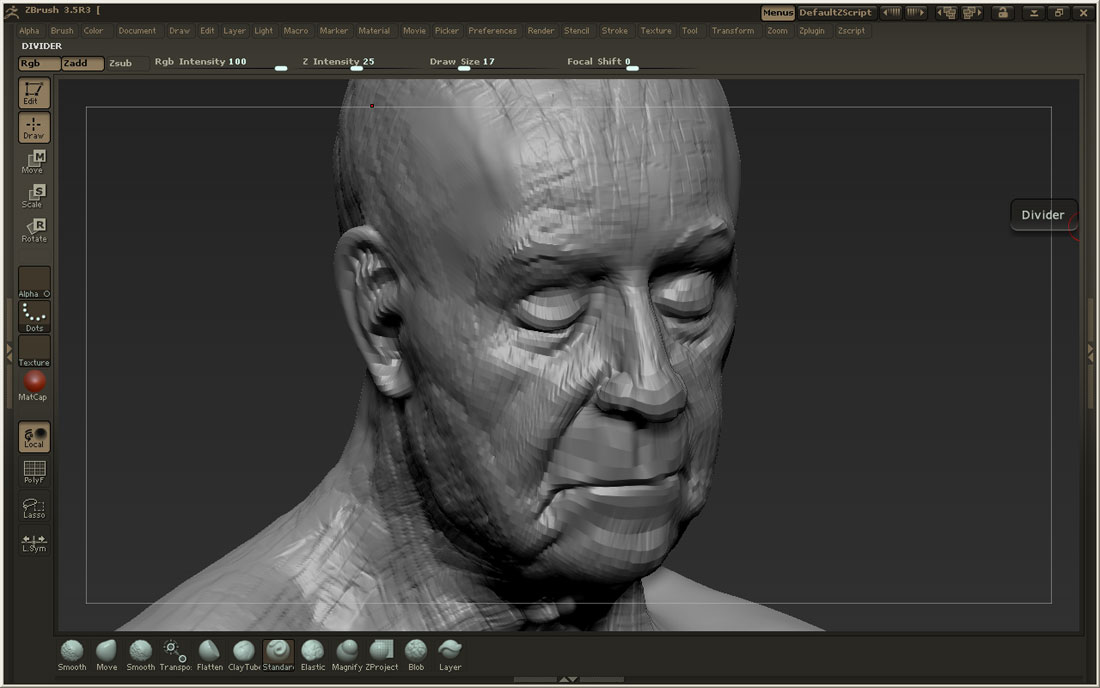Select the Blob brush

tap(416, 653)
